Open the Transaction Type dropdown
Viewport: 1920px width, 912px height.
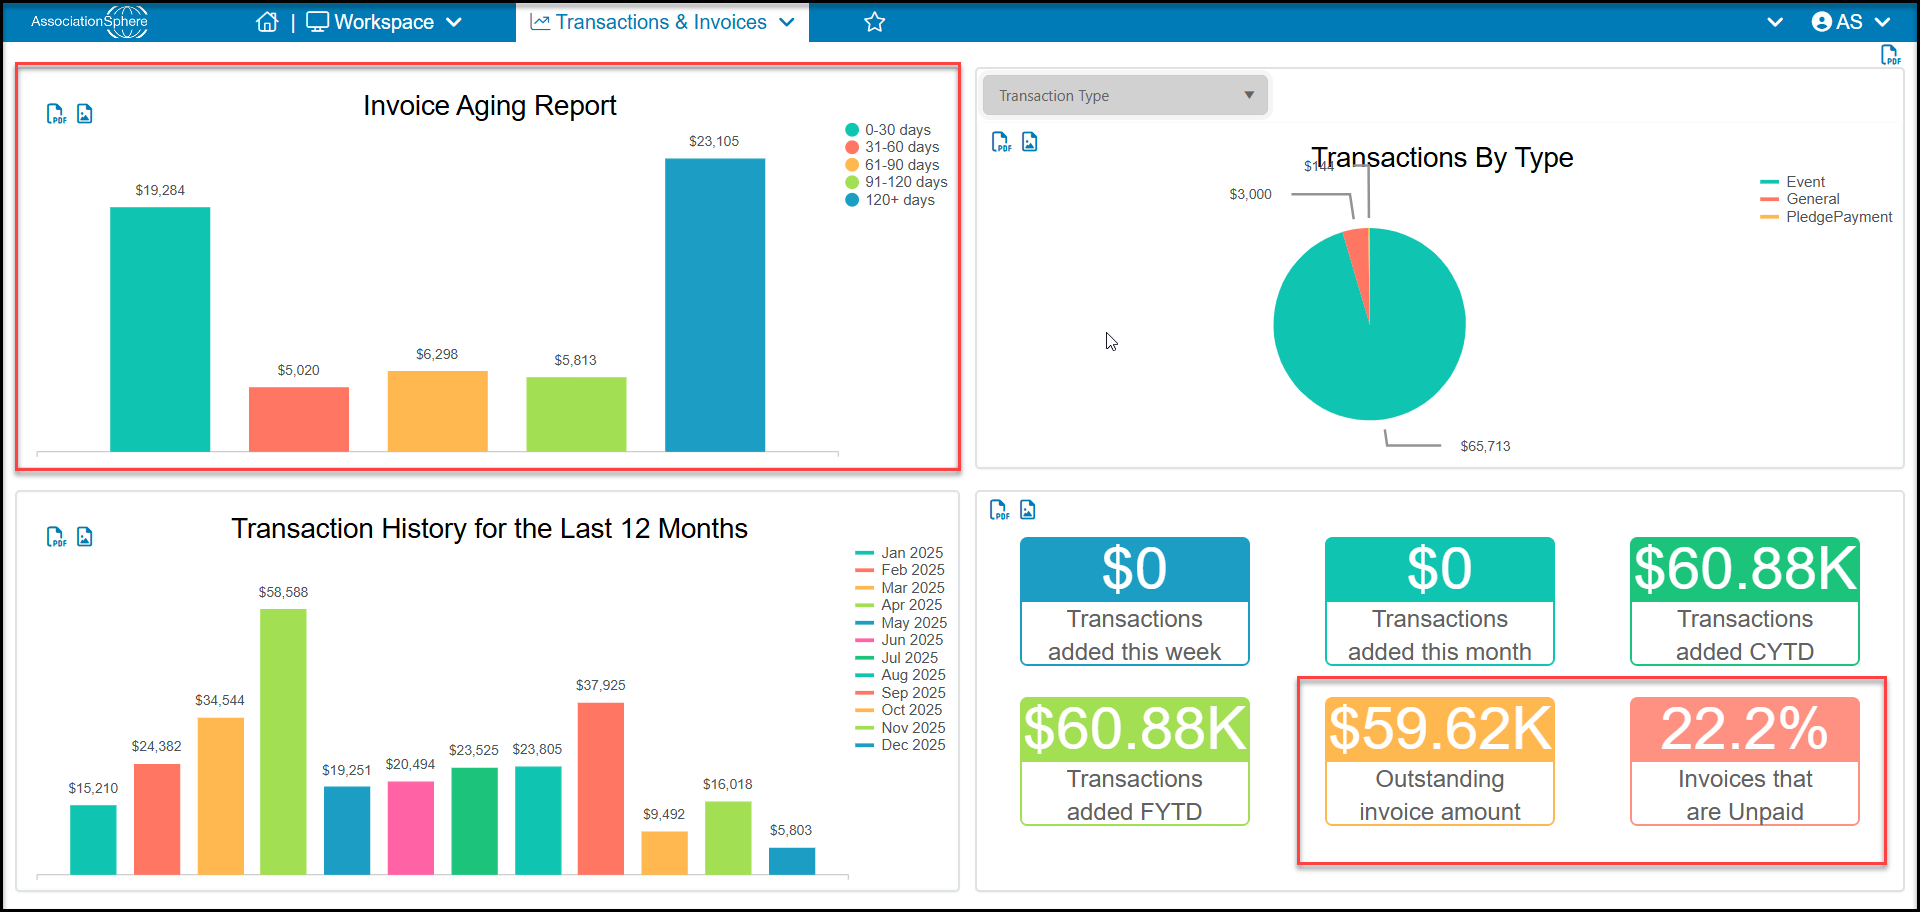pyautogui.click(x=1125, y=96)
